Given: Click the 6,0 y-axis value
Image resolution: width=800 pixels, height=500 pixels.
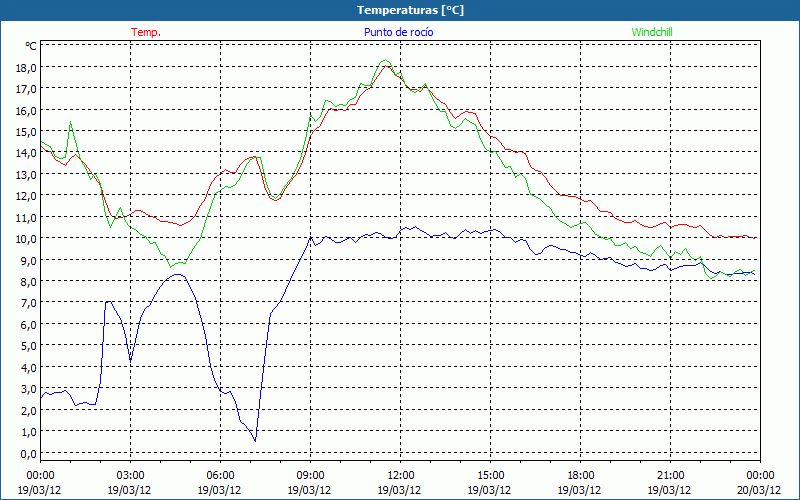Looking at the screenshot, I should coord(29,324).
